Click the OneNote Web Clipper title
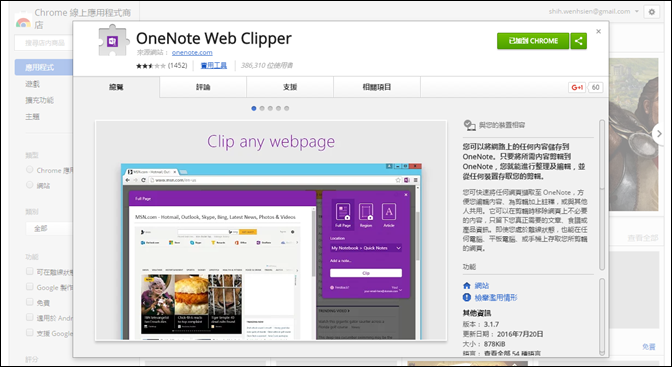 [x=213, y=39]
